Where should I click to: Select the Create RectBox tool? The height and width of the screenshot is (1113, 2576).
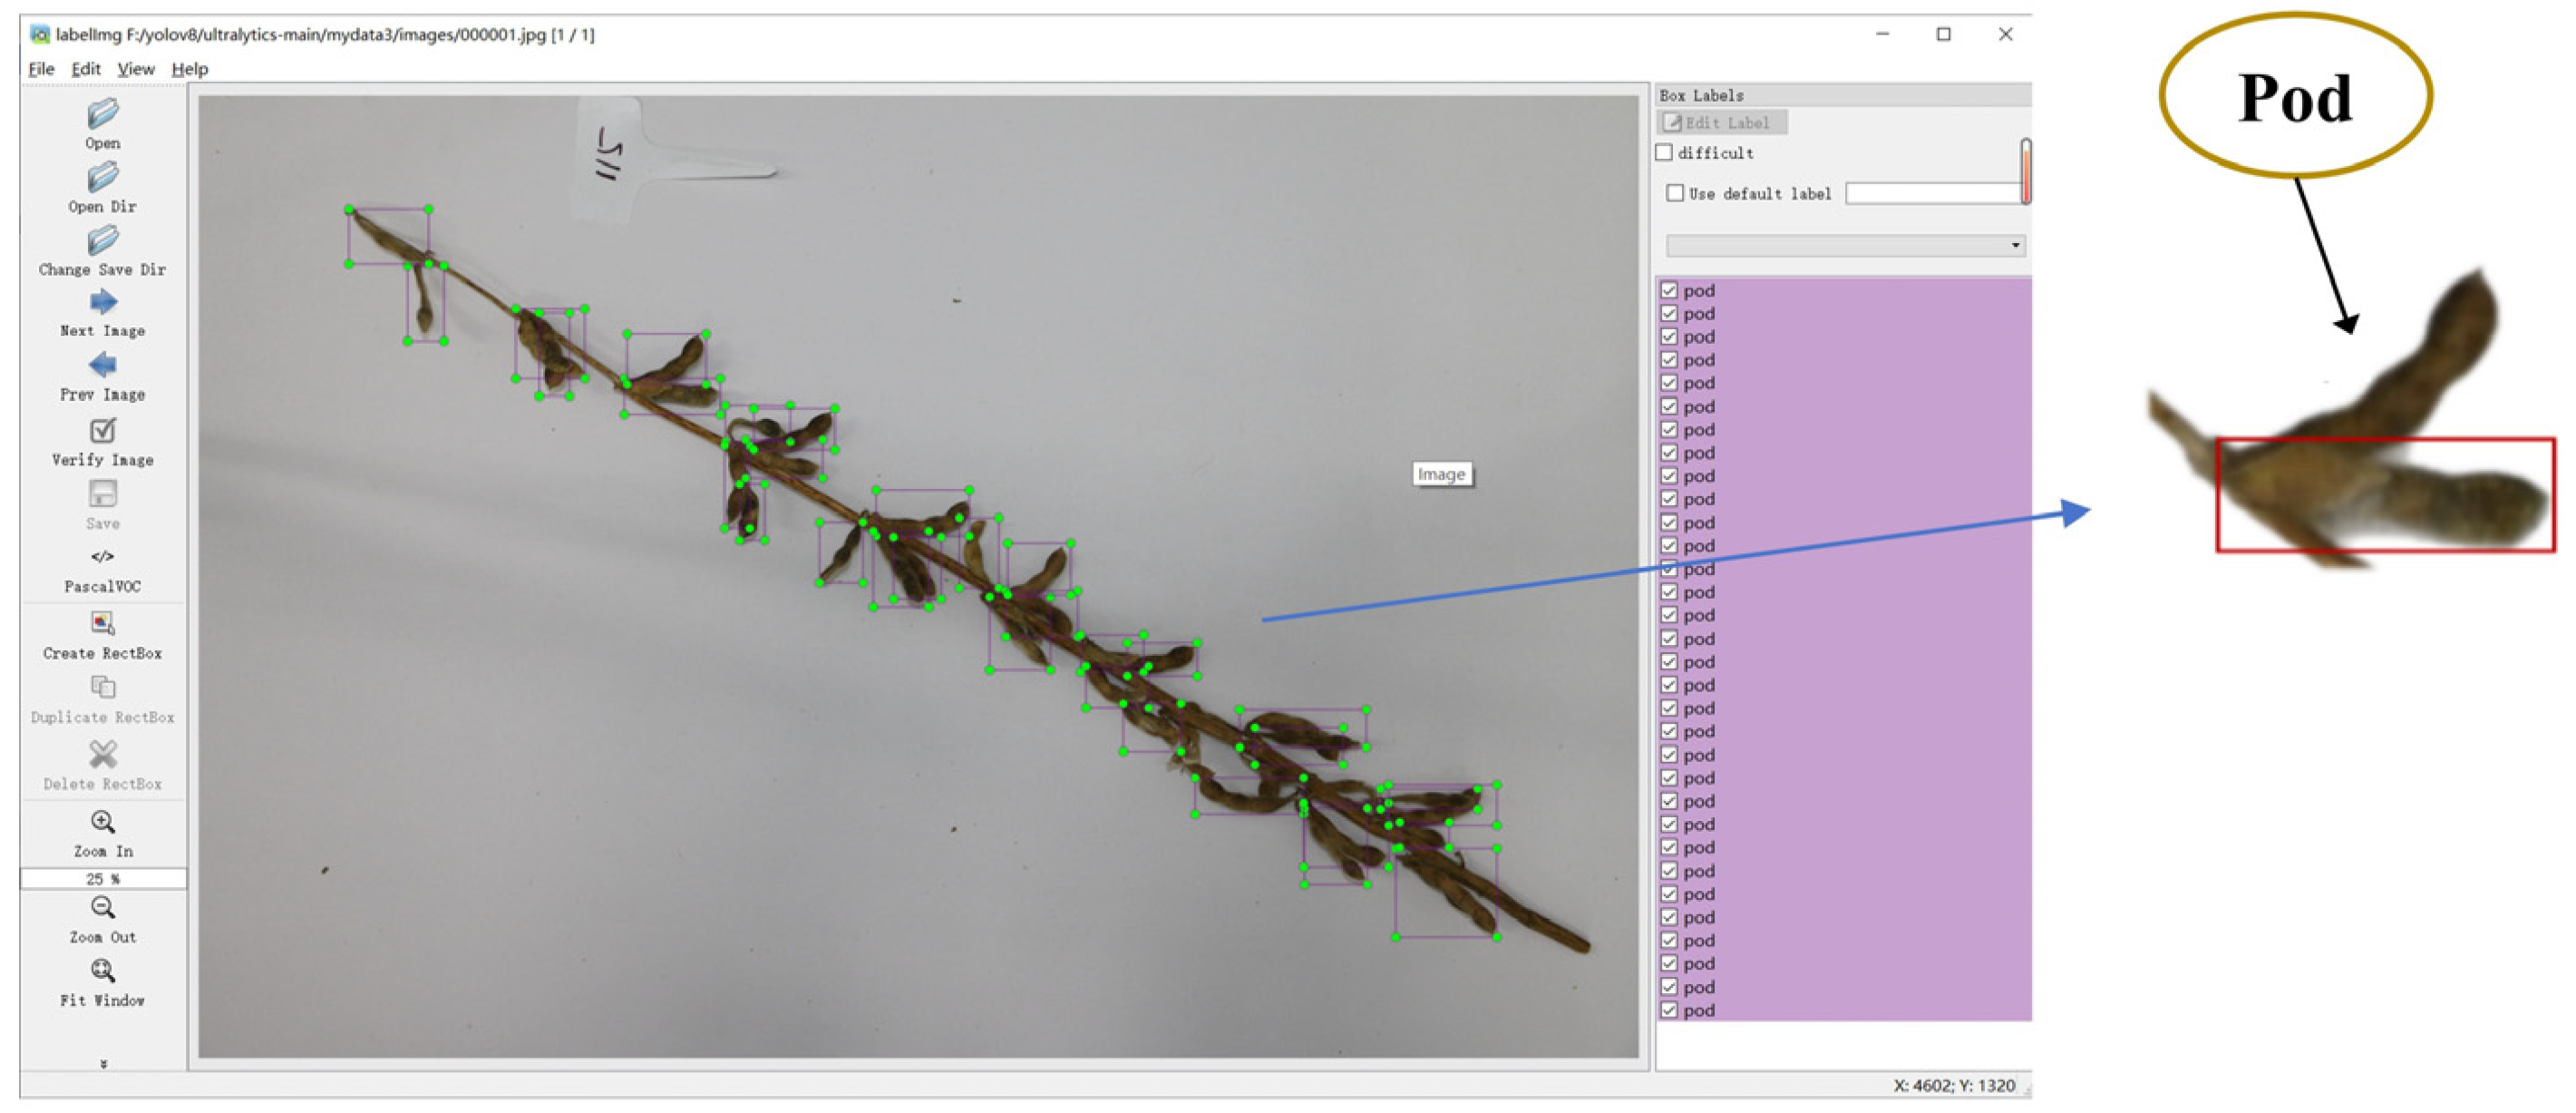click(x=102, y=623)
